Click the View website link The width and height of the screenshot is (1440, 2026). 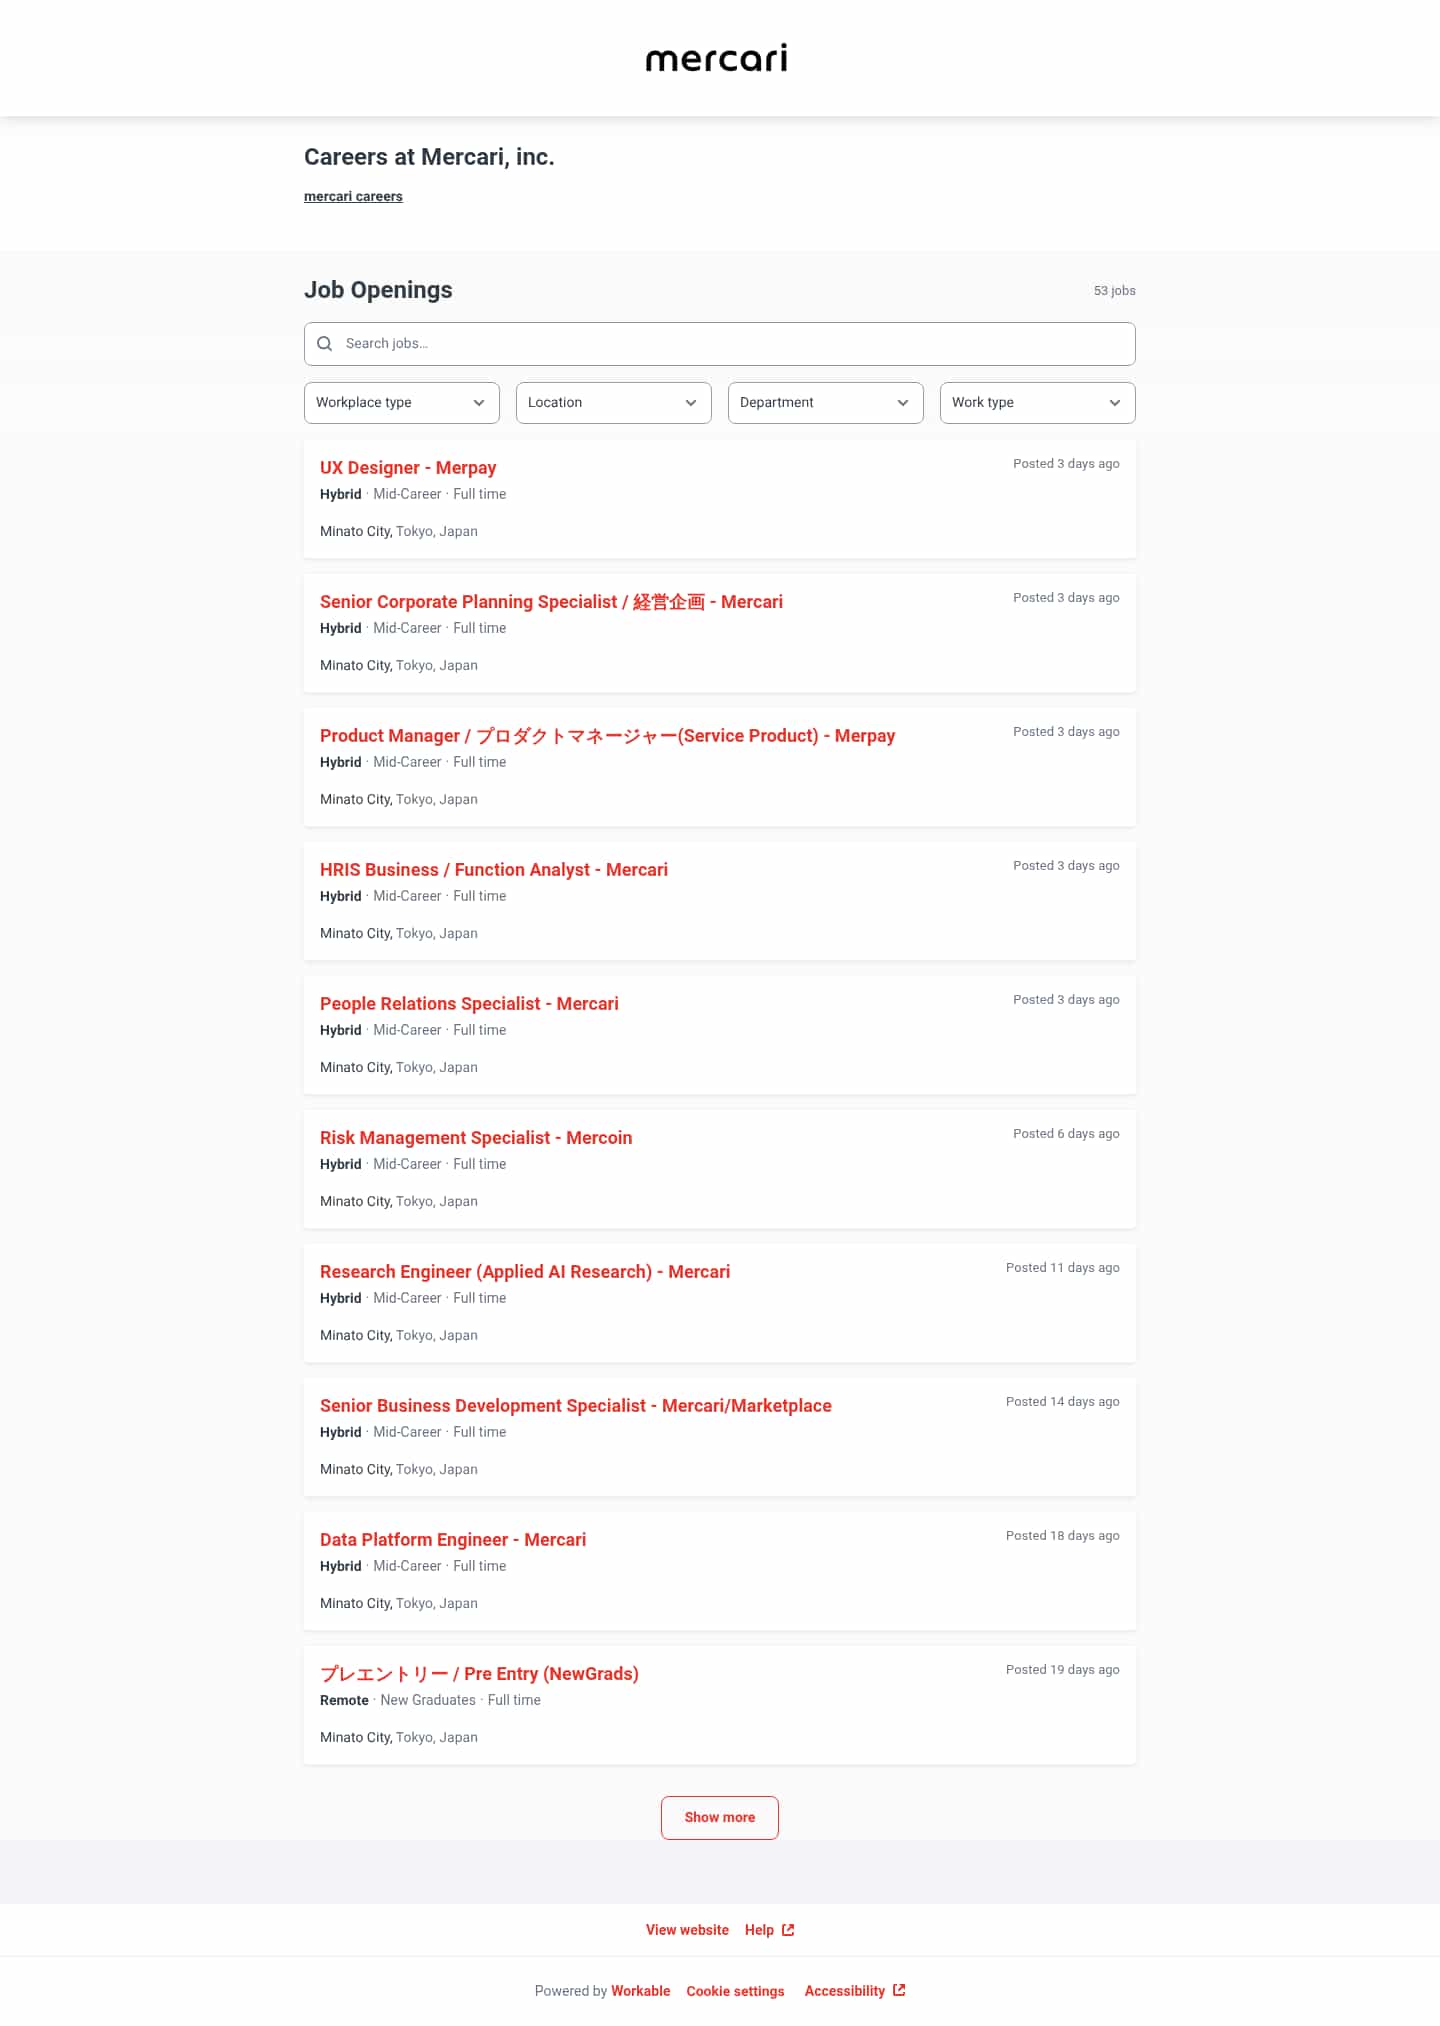[687, 1930]
